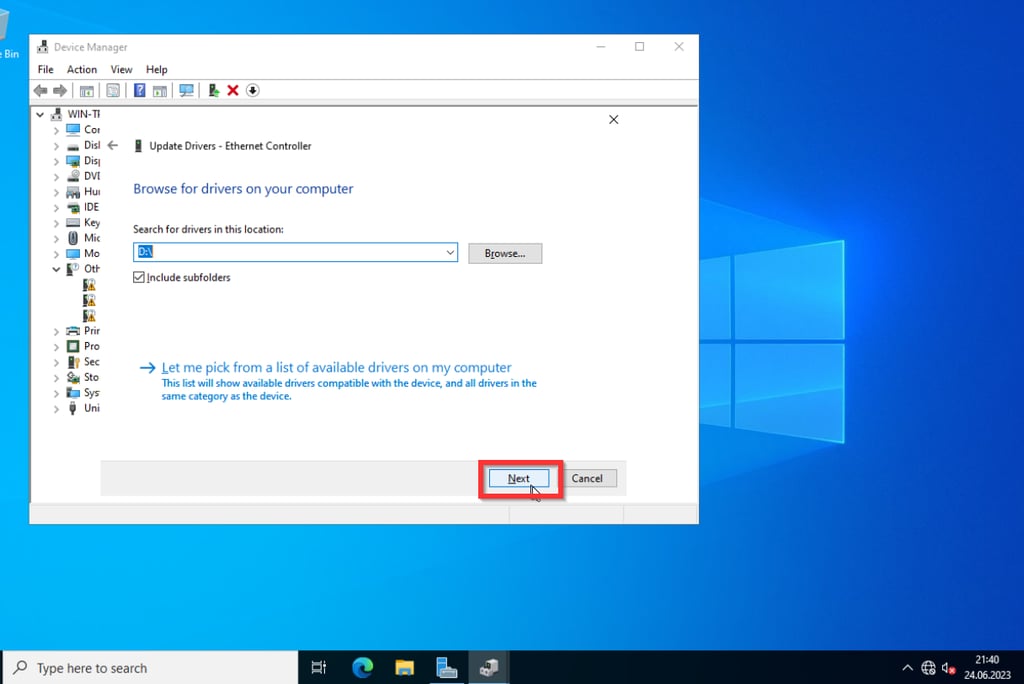Viewport: 1024px width, 684px height.
Task: Select the Keyboards icon in tree
Action: (x=73, y=223)
